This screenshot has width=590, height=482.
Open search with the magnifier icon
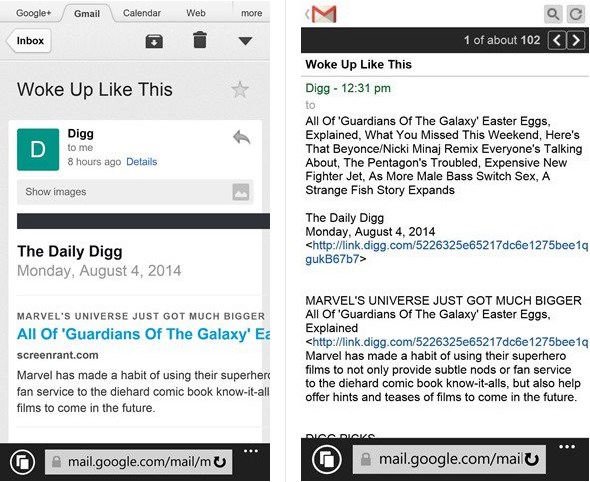point(553,14)
